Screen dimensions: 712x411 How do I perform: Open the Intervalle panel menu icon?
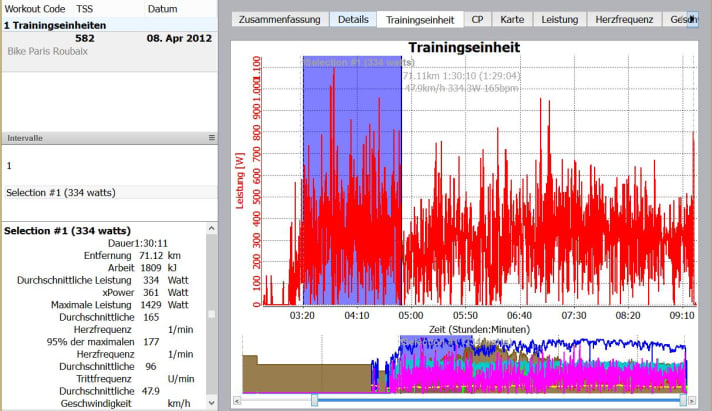click(x=211, y=137)
